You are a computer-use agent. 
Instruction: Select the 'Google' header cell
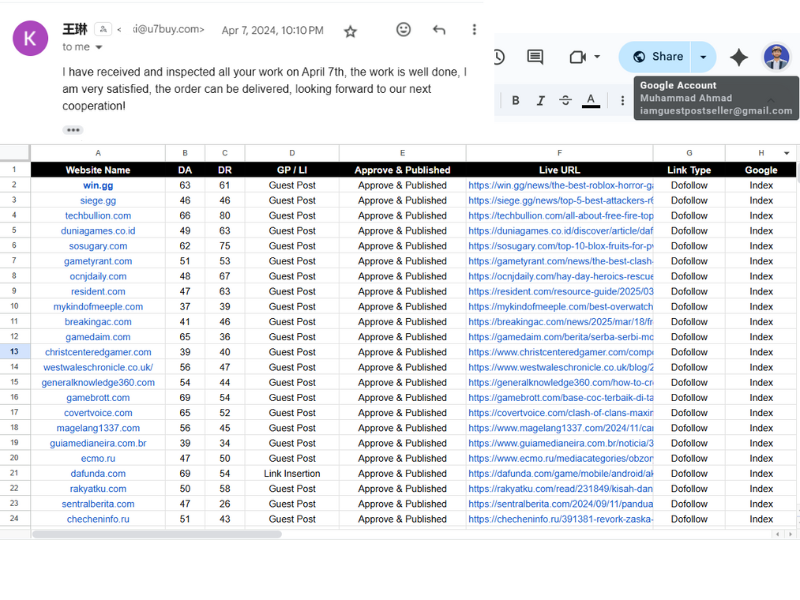tap(761, 170)
